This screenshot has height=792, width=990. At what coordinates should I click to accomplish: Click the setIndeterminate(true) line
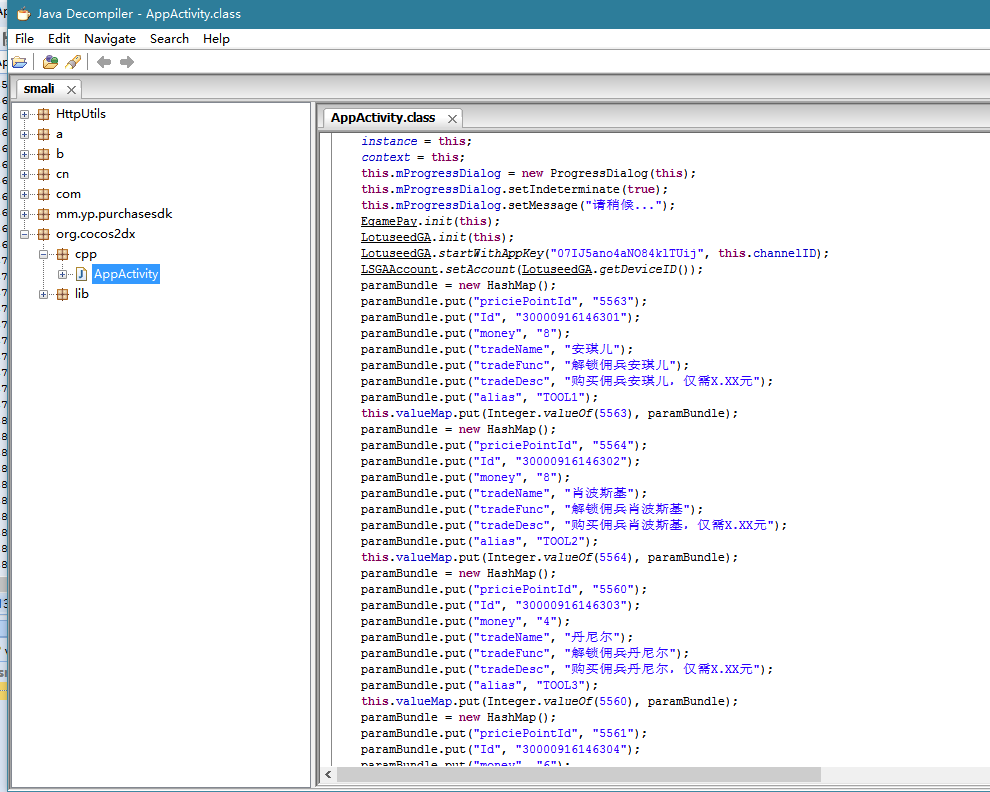(515, 189)
